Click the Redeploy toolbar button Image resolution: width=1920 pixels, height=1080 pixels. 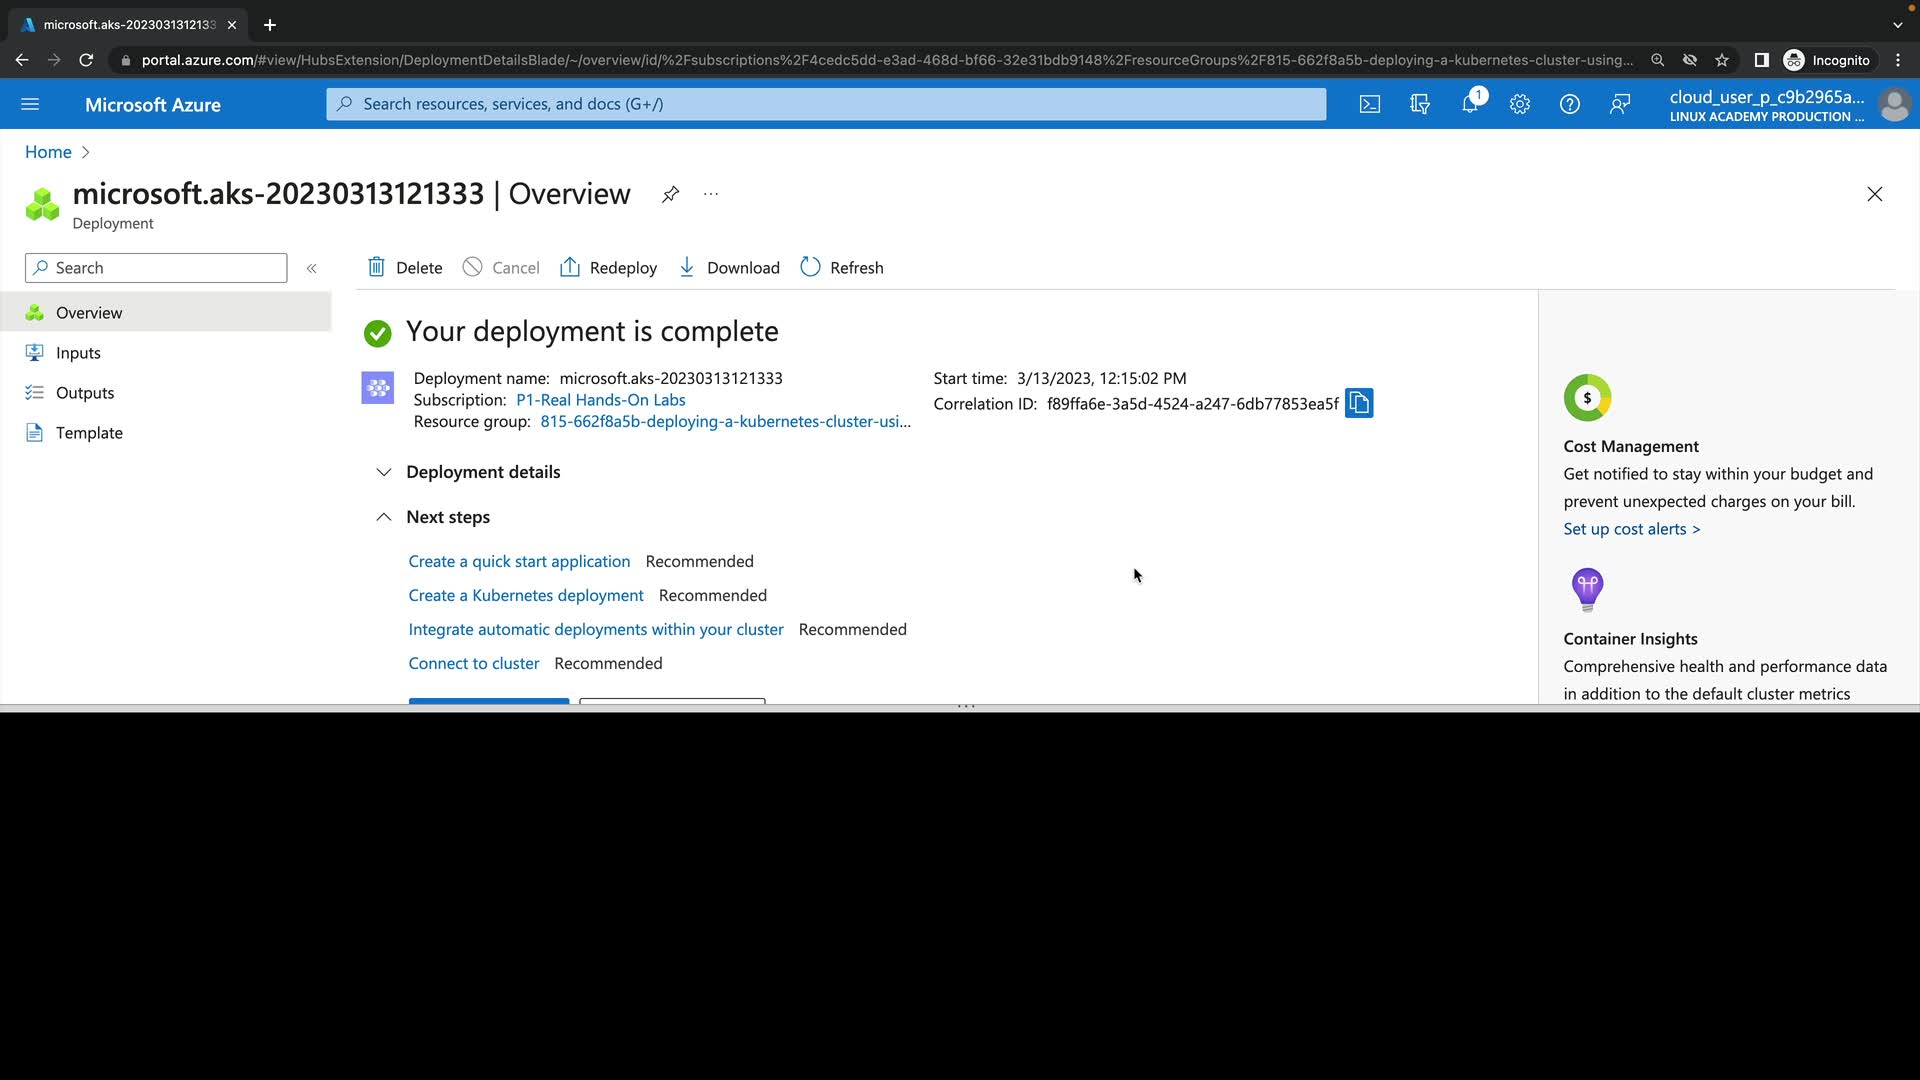pos(608,268)
